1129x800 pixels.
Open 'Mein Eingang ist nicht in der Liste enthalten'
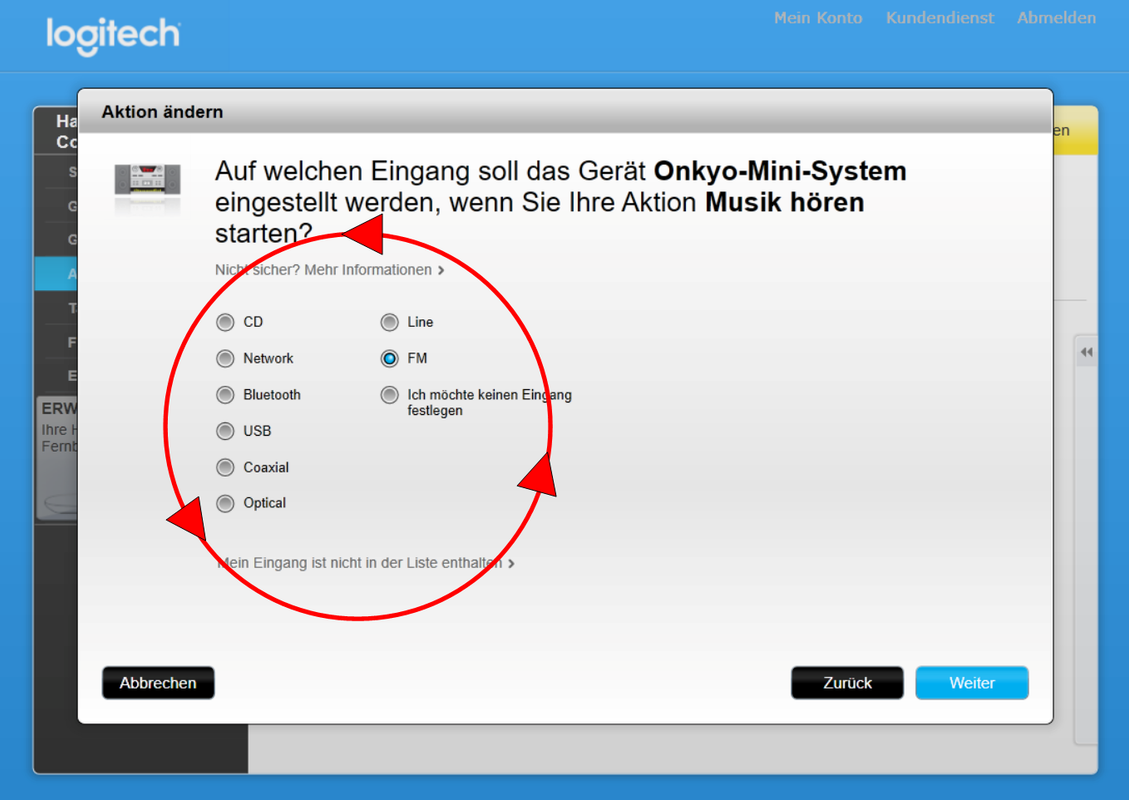tap(365, 563)
